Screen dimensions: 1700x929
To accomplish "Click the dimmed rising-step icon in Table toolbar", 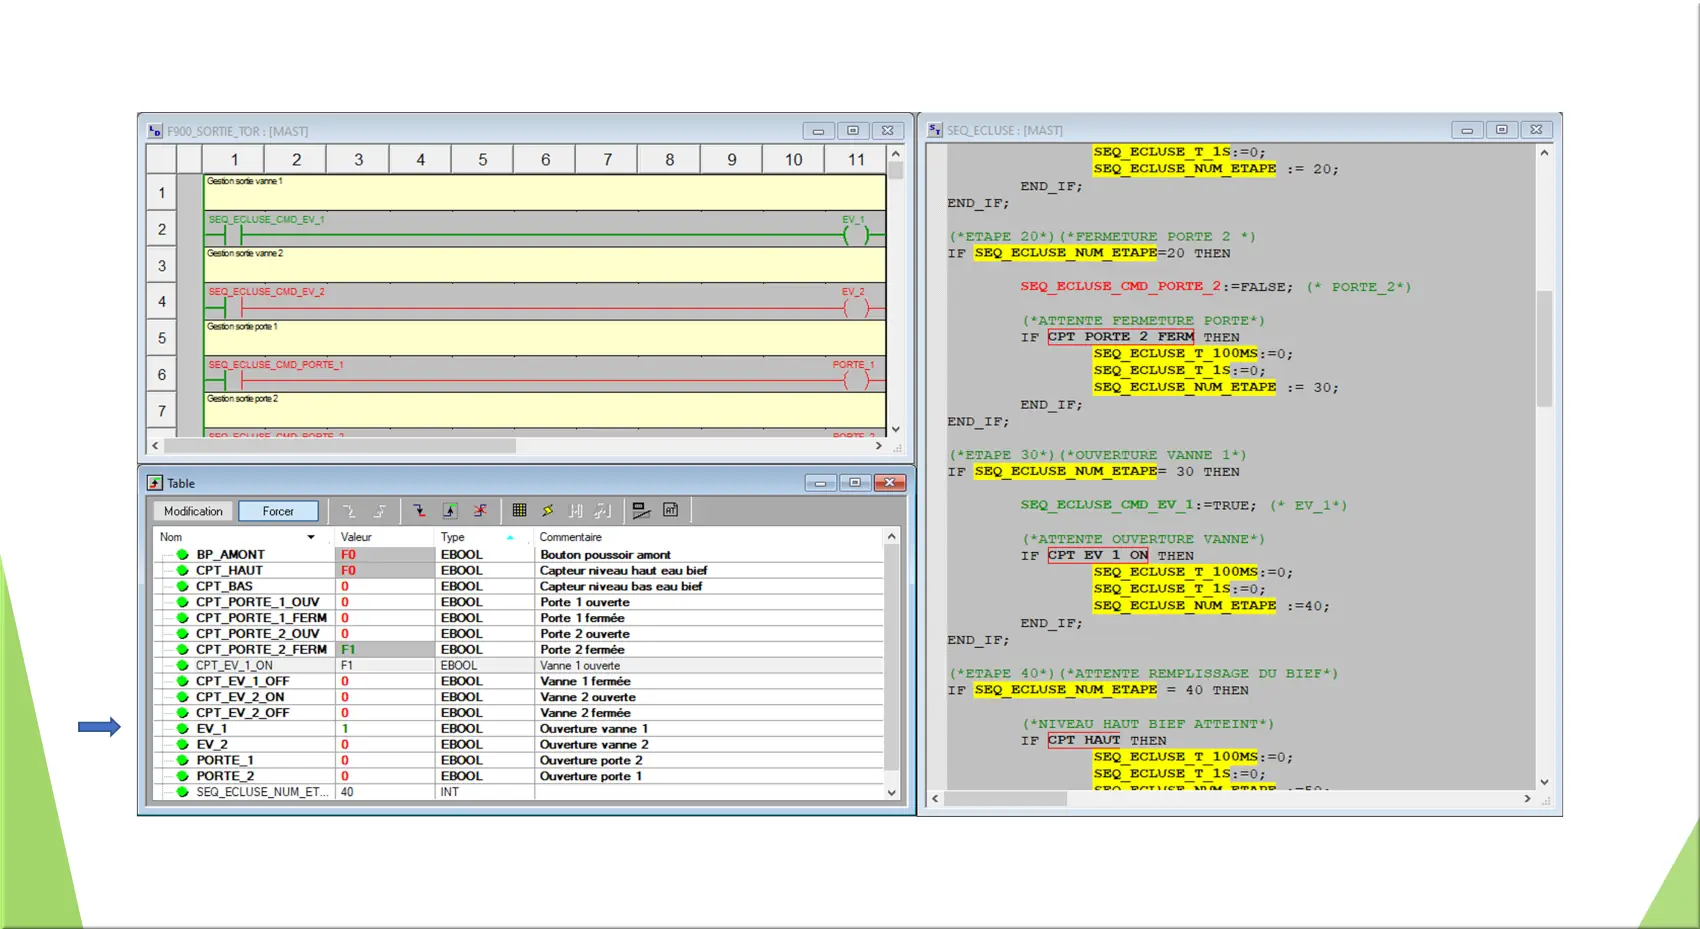I will pos(379,511).
